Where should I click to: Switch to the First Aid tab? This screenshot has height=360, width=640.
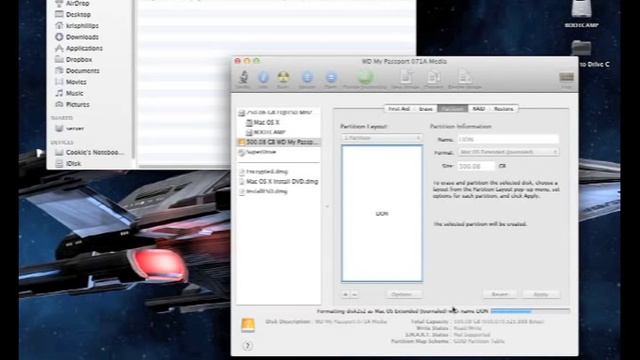click(x=399, y=109)
